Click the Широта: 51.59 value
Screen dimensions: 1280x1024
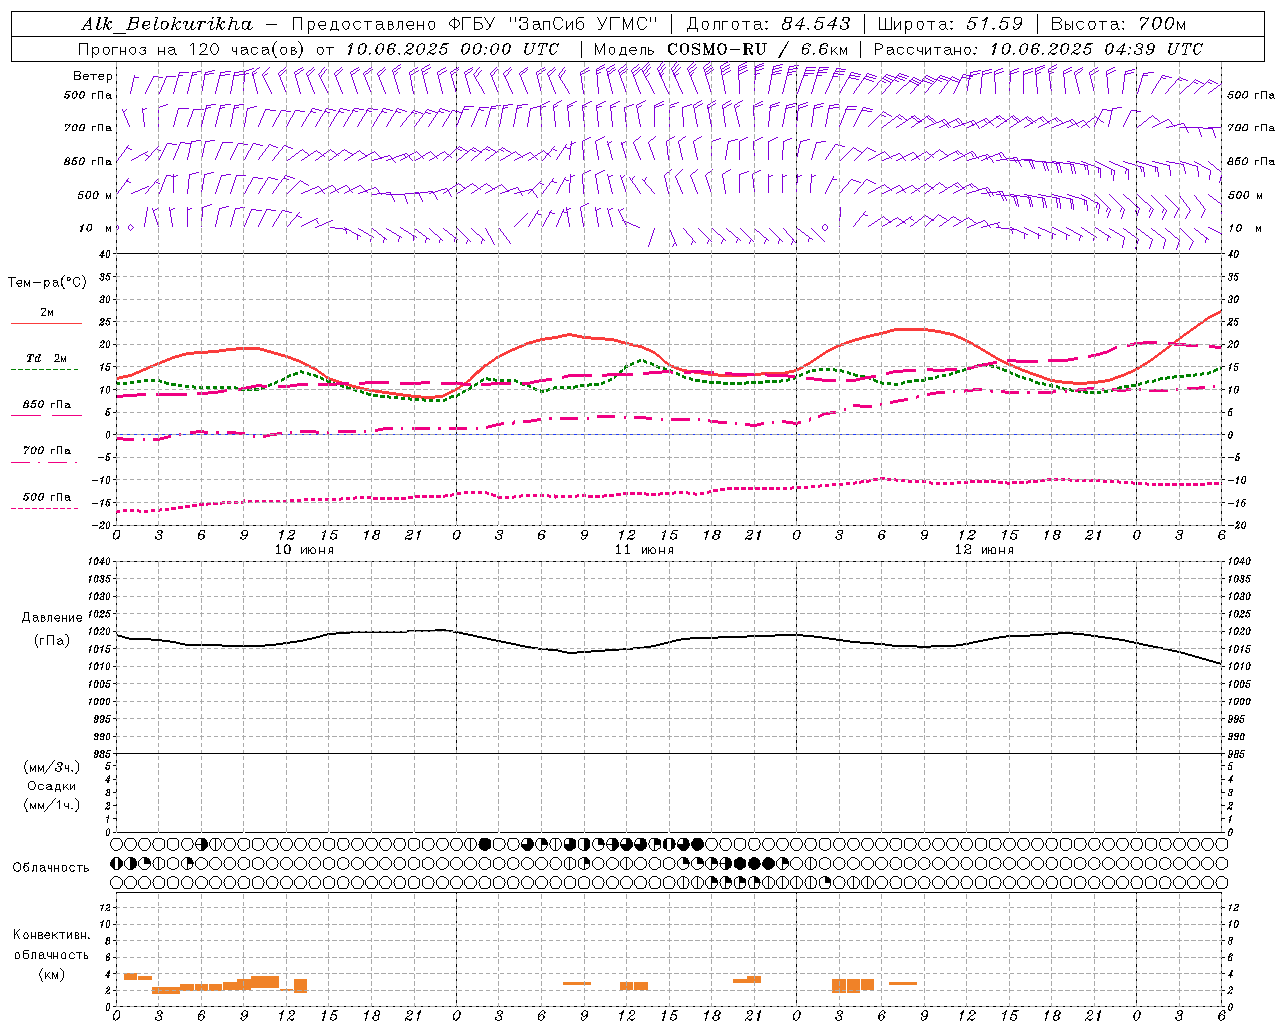click(x=950, y=24)
